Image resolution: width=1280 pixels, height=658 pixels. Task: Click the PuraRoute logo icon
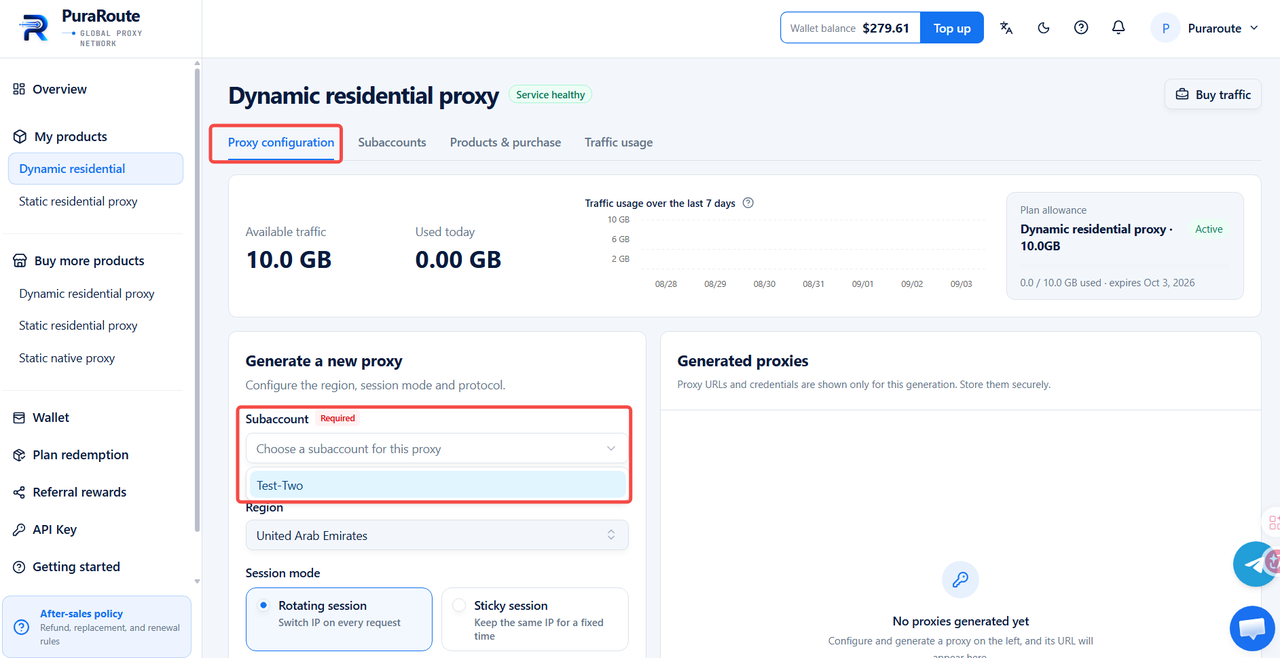click(x=34, y=28)
